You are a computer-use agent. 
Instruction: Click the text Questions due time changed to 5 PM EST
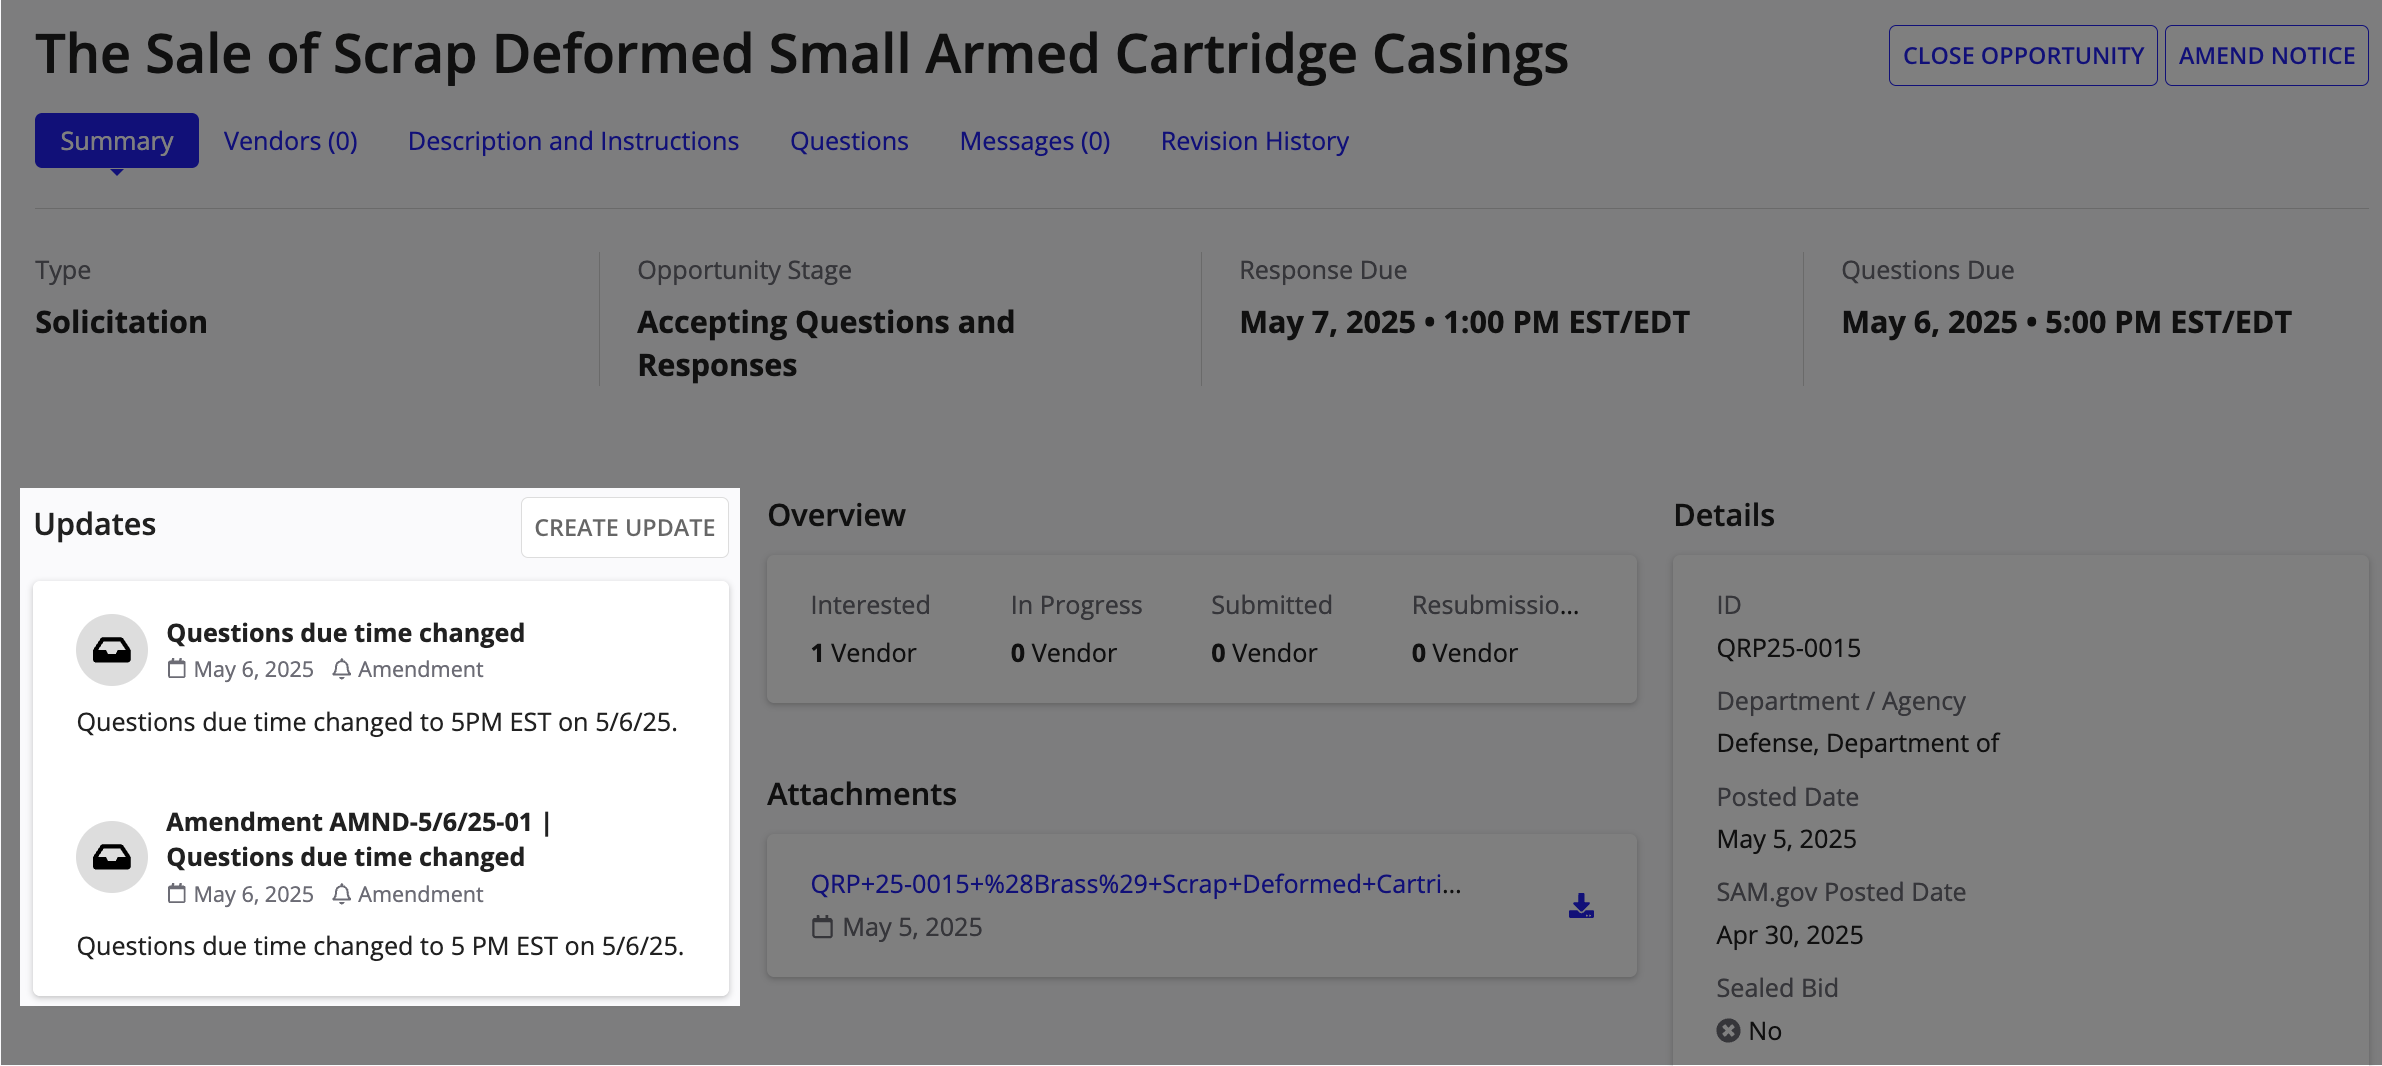click(381, 946)
